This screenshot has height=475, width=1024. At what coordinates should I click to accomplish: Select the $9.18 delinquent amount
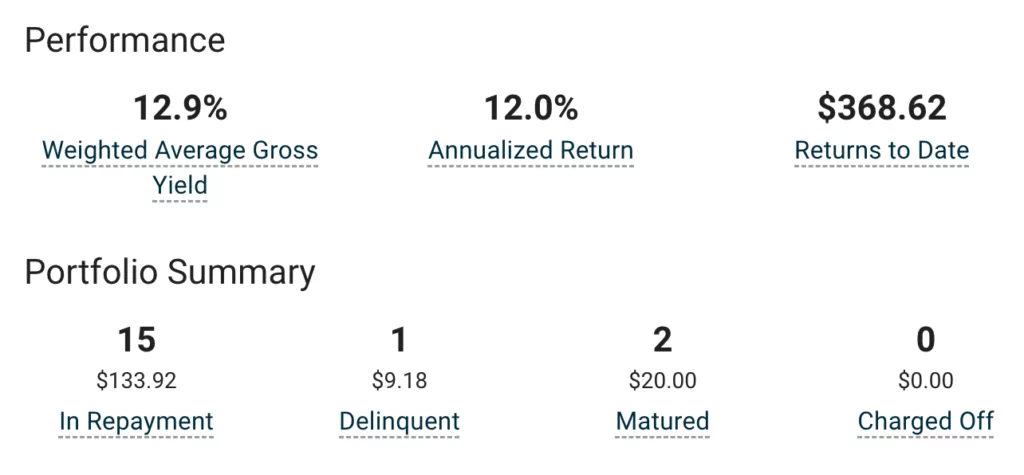coord(400,380)
